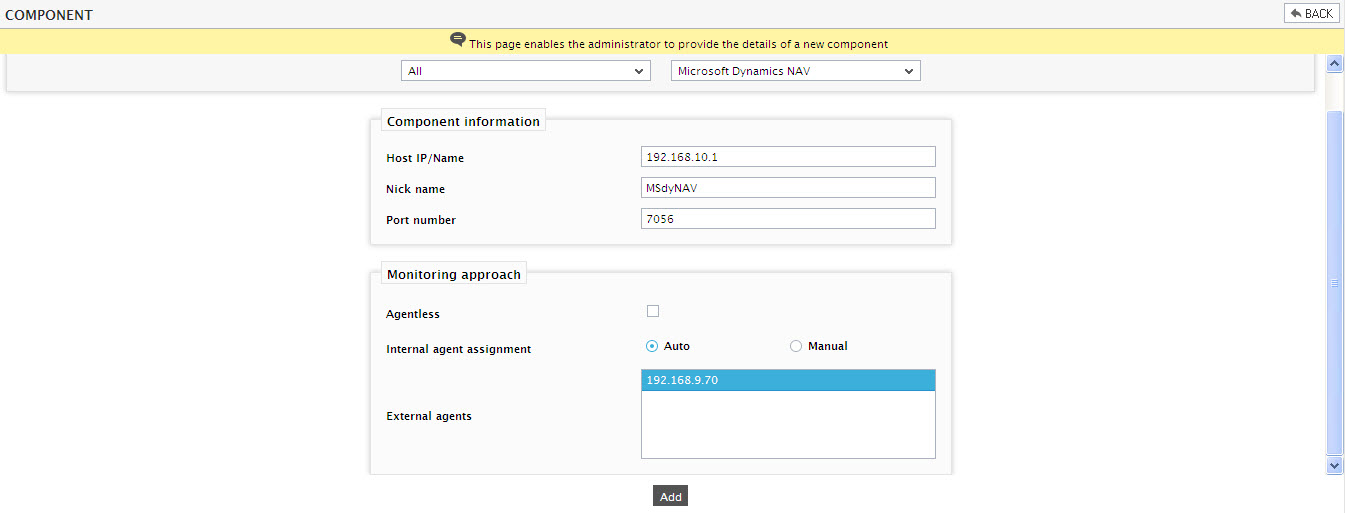Click the vertical scrollbar thumb
Viewport: 1345px width, 513px height.
(x=1333, y=283)
